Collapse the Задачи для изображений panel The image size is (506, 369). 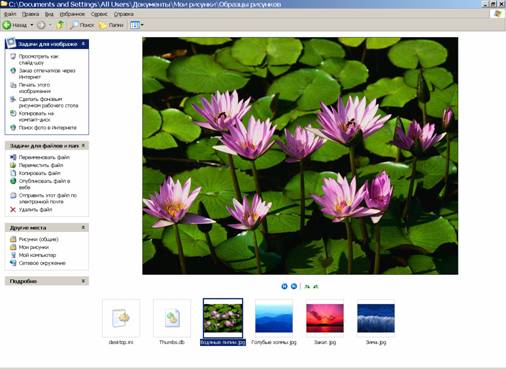point(83,44)
